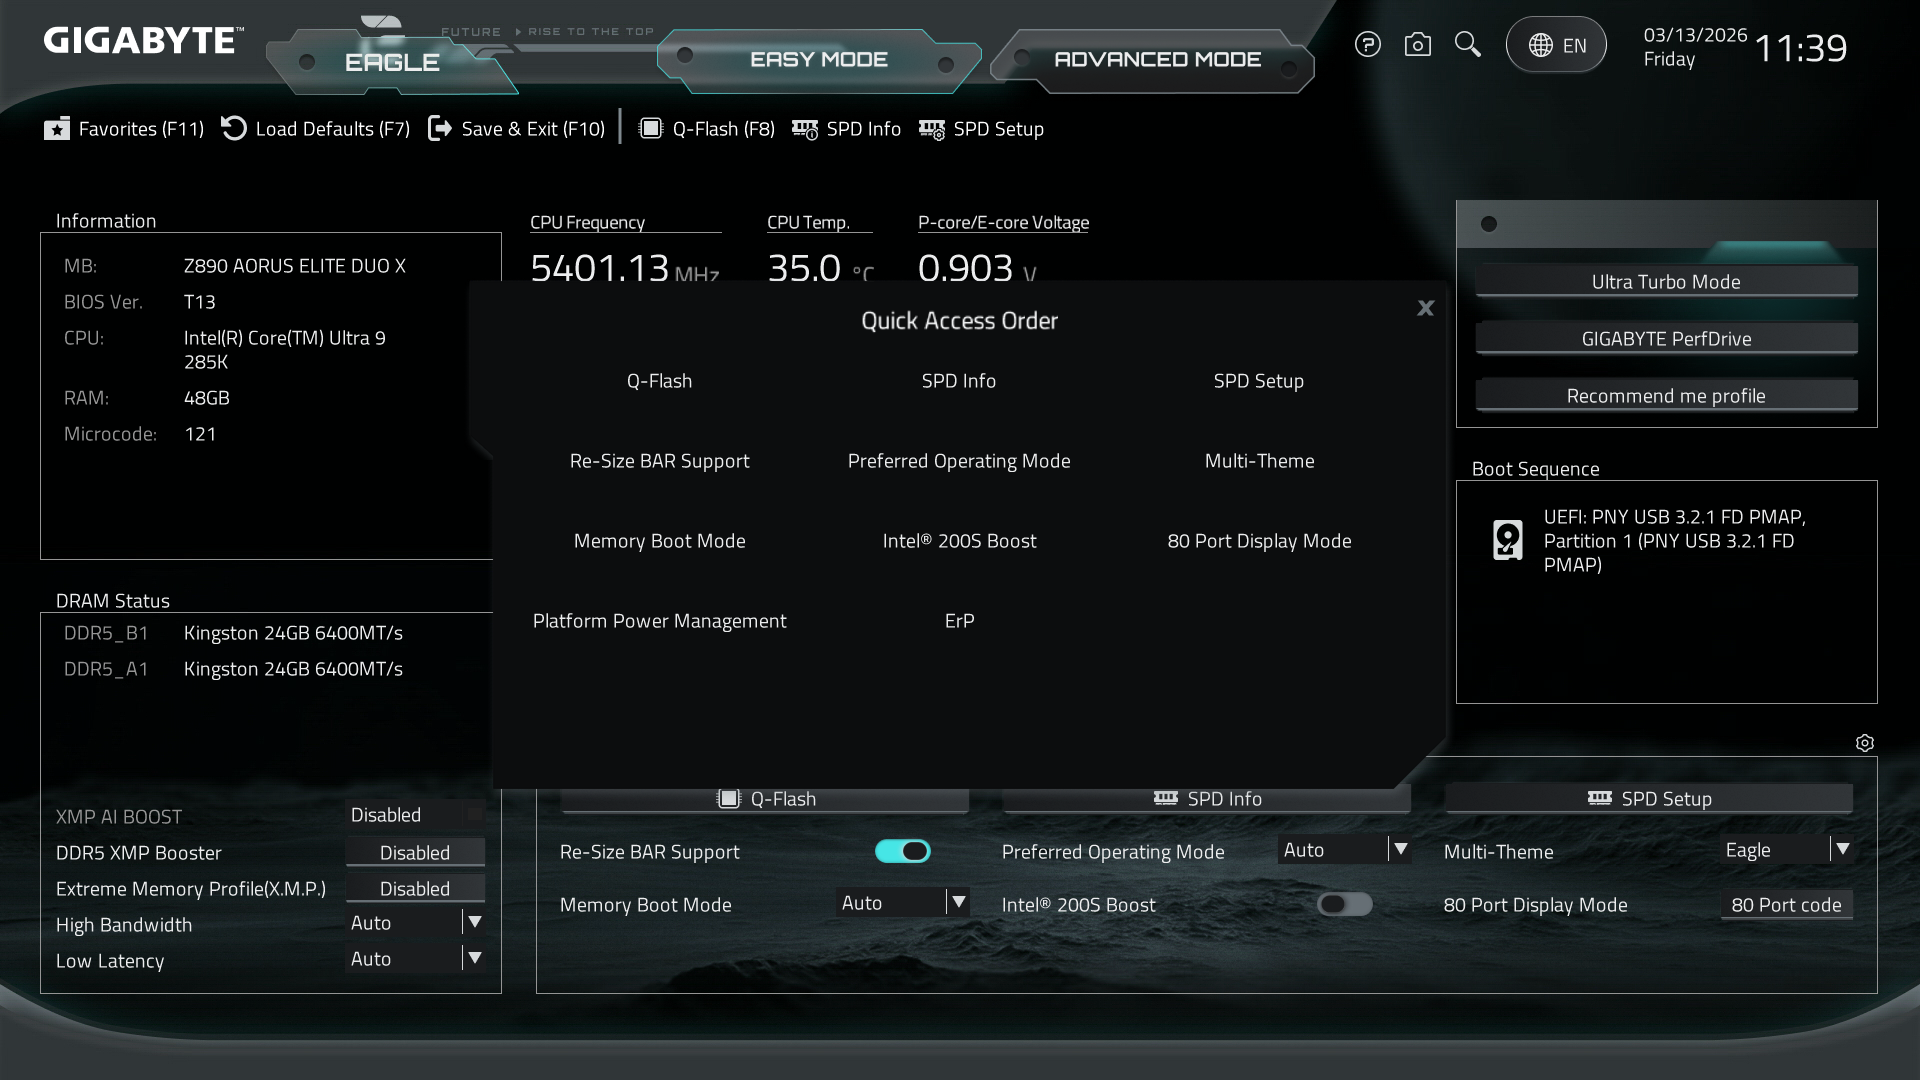Expand the Preferred Operating Mode dropdown
Viewport: 1920px width, 1080px height.
[1400, 850]
